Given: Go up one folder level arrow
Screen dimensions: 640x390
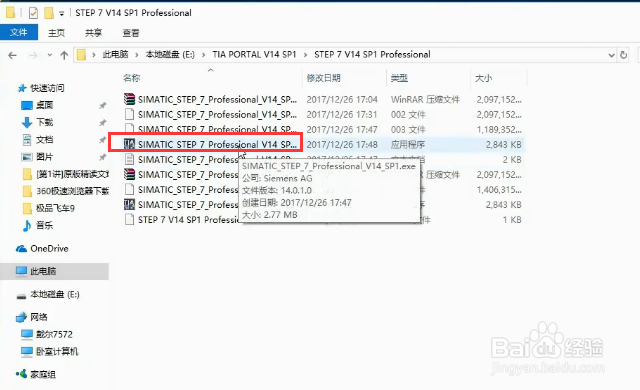Looking at the screenshot, I should pos(64,55).
